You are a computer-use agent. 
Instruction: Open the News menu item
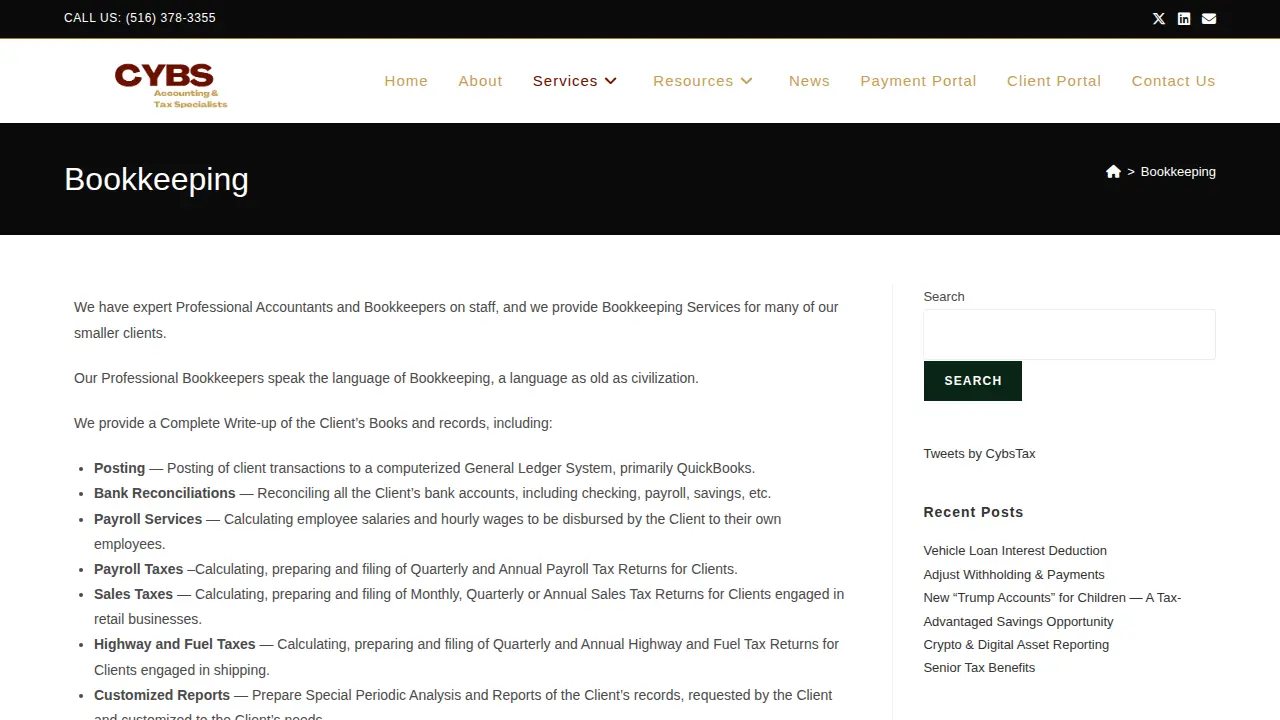[809, 81]
